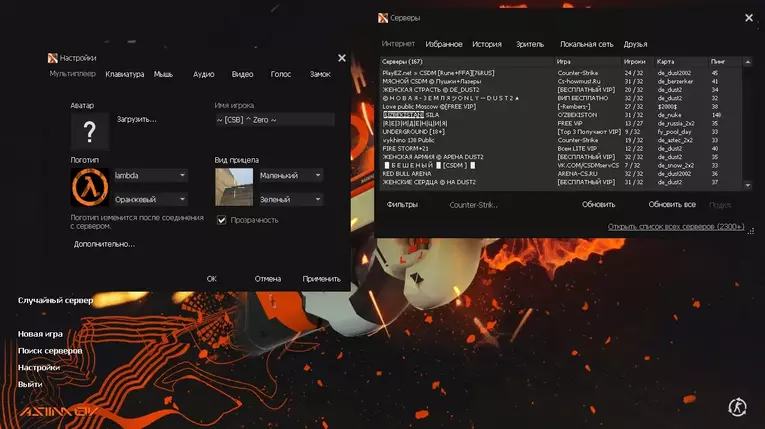Open the Друзья servers tab
This screenshot has width=765, height=429.
(635, 44)
